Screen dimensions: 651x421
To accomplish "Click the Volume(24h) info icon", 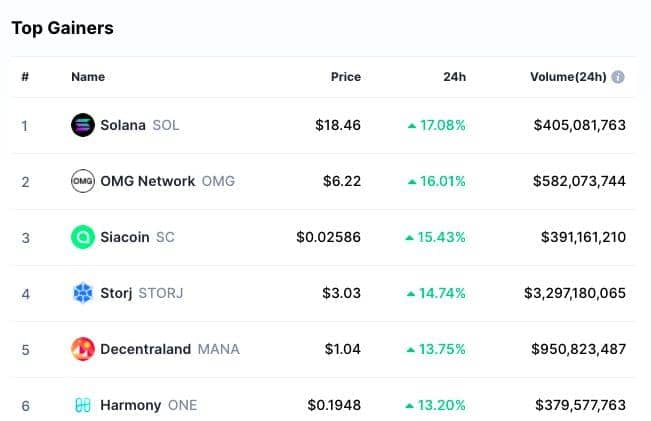I will [618, 77].
